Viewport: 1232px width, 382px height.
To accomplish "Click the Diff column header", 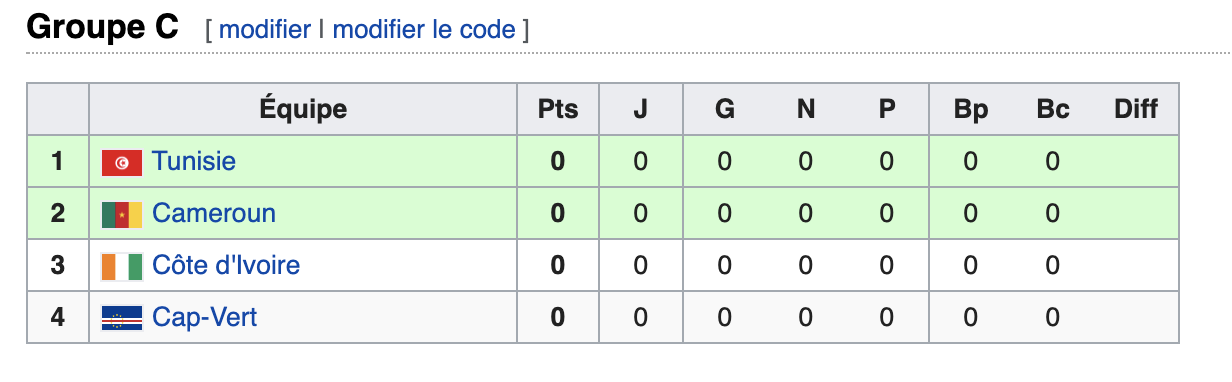I will click(x=1136, y=108).
